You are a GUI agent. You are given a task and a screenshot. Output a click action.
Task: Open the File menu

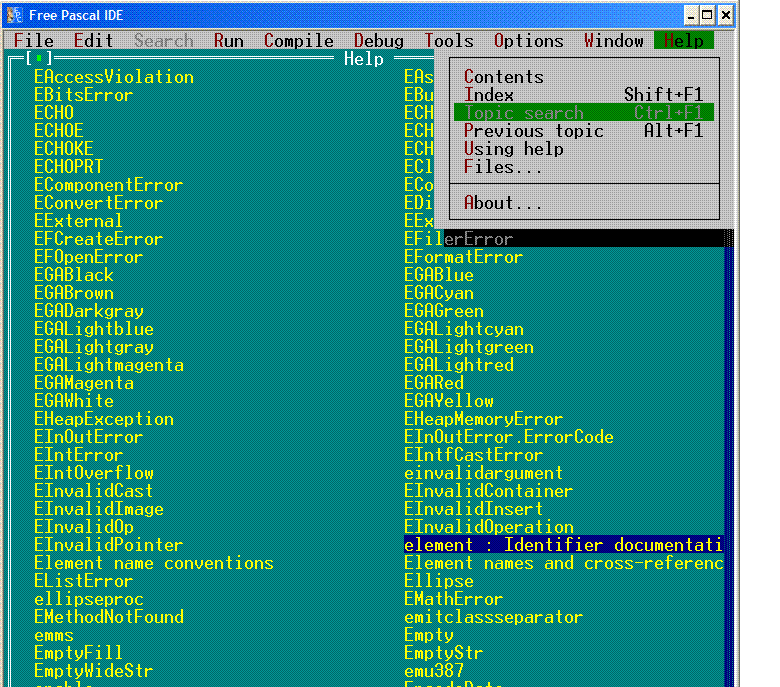coord(34,41)
